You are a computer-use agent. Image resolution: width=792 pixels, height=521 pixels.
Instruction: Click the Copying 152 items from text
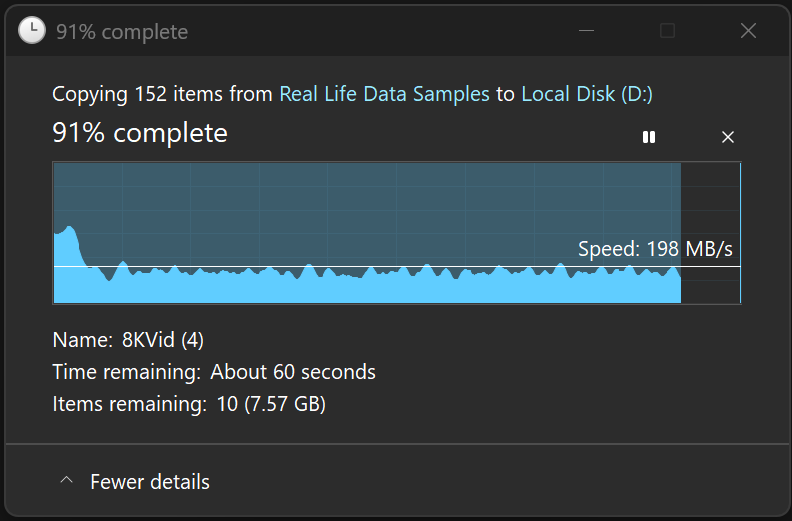[162, 94]
